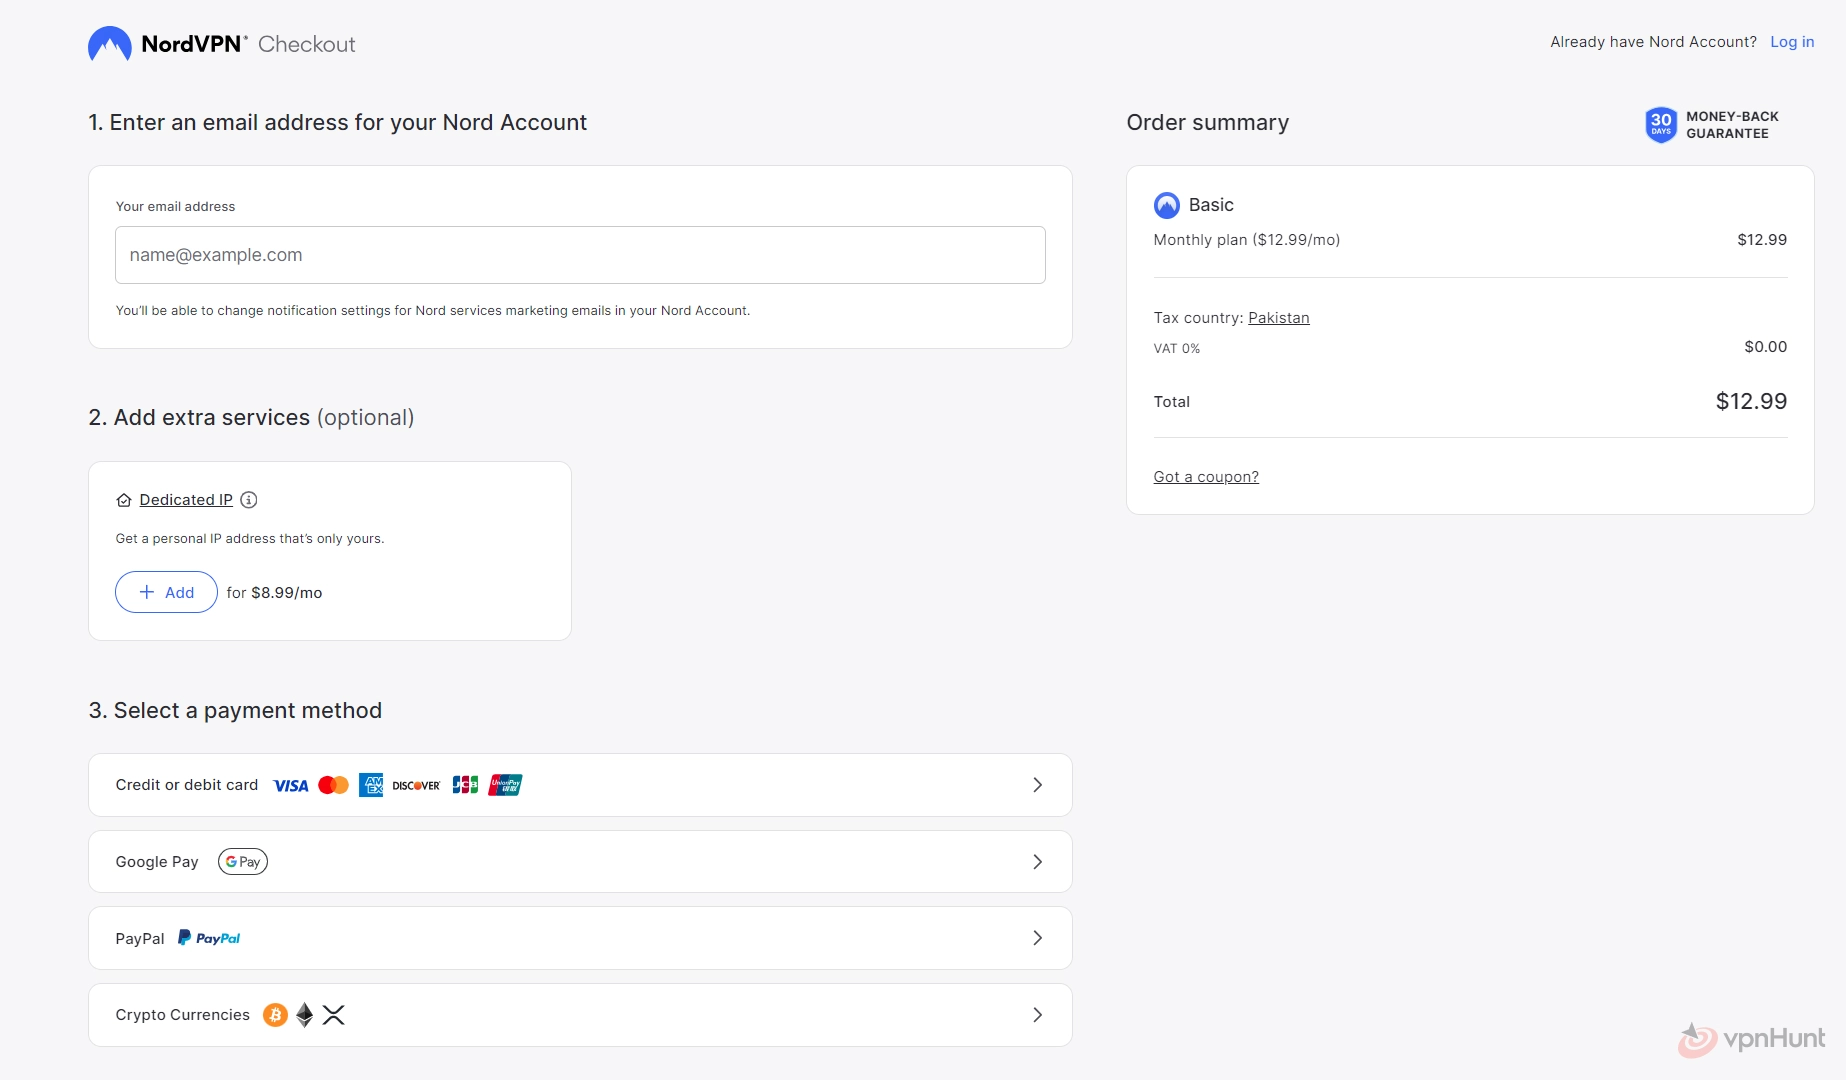This screenshot has width=1846, height=1080.
Task: Click the Monthly plan ($12.99/mo) text
Action: point(1247,240)
